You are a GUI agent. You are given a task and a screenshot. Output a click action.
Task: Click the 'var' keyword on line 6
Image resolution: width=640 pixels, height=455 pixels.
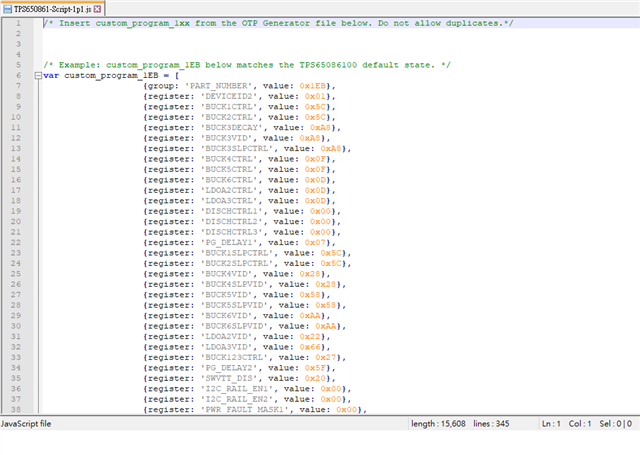tap(51, 75)
